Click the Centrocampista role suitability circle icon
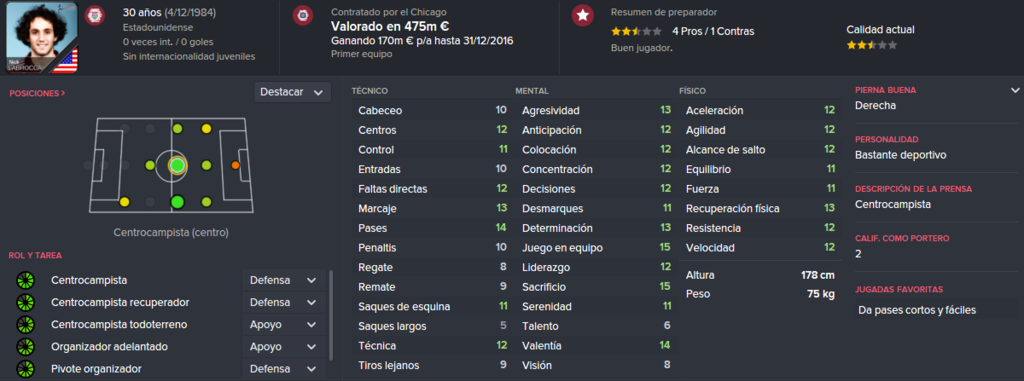Viewport: 1024px width, 381px height. 25,280
